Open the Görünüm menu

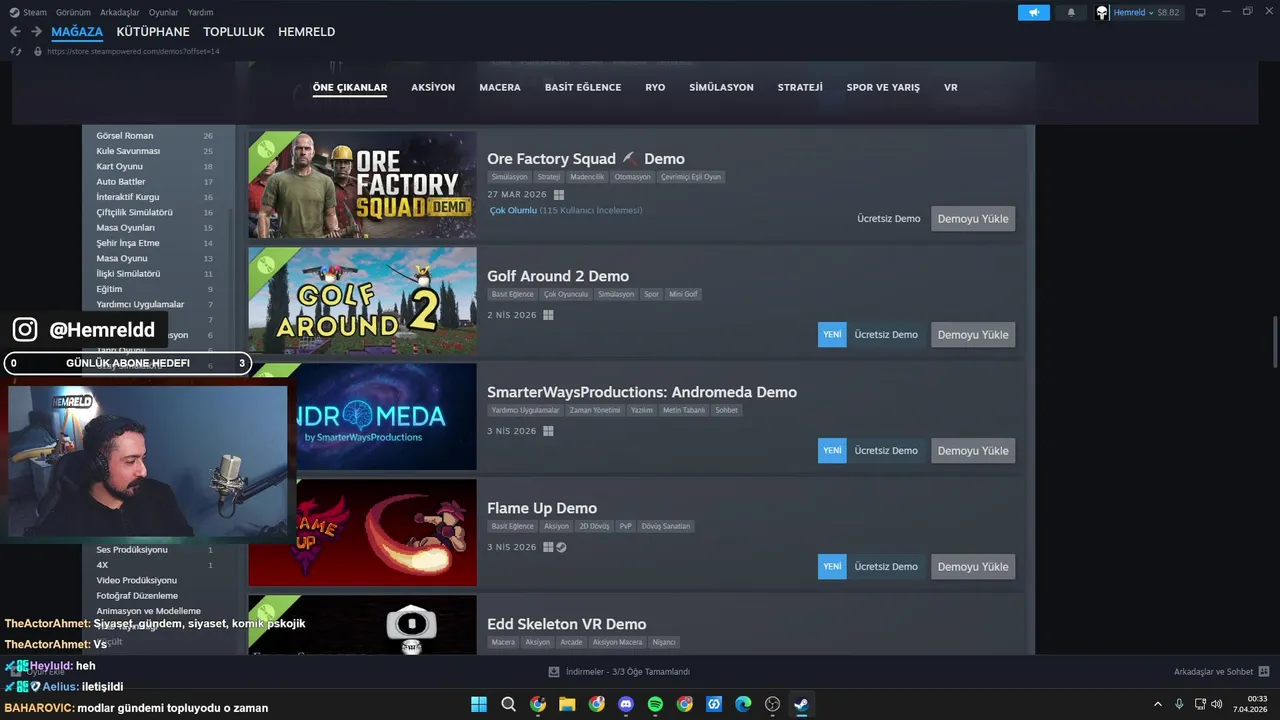tap(73, 12)
